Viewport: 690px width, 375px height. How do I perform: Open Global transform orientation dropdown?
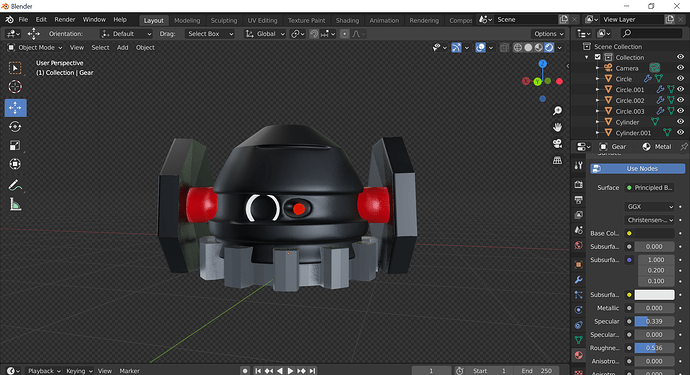[x=265, y=34]
